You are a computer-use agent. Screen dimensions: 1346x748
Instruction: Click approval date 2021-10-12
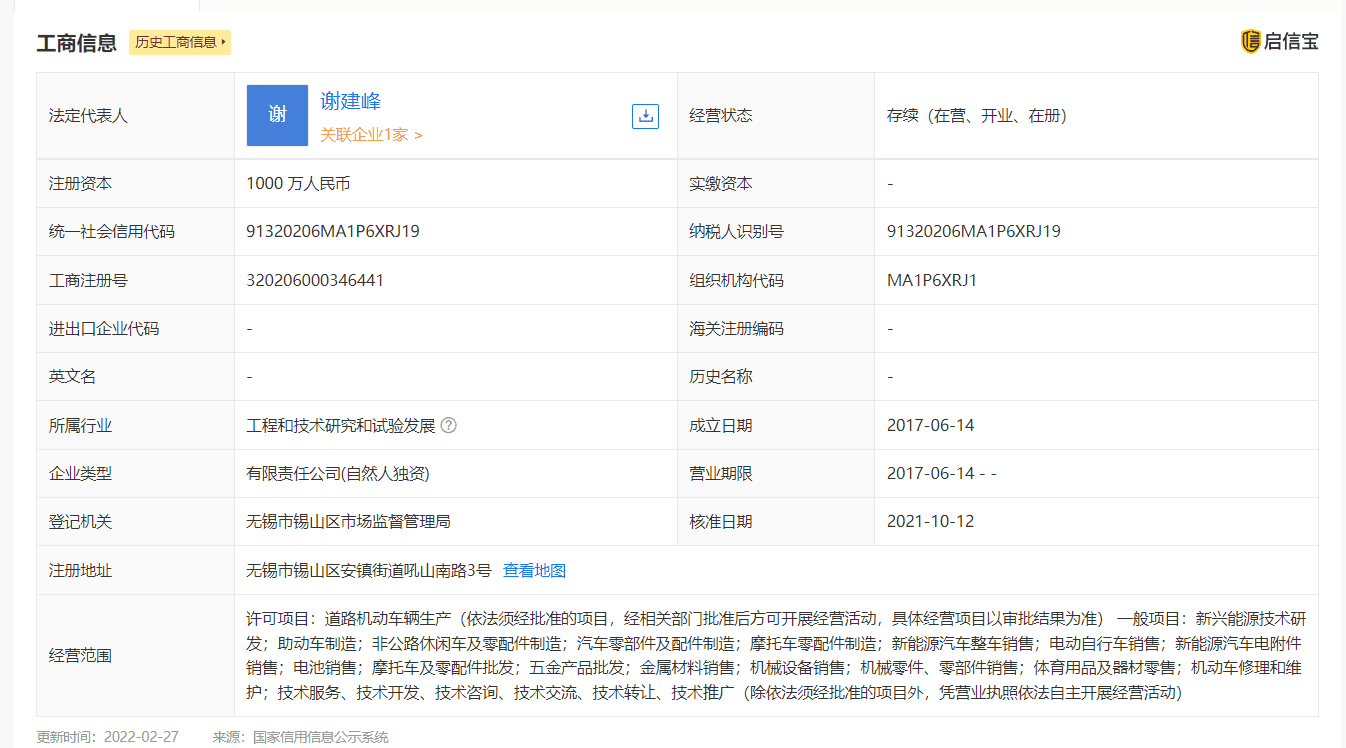click(x=930, y=521)
